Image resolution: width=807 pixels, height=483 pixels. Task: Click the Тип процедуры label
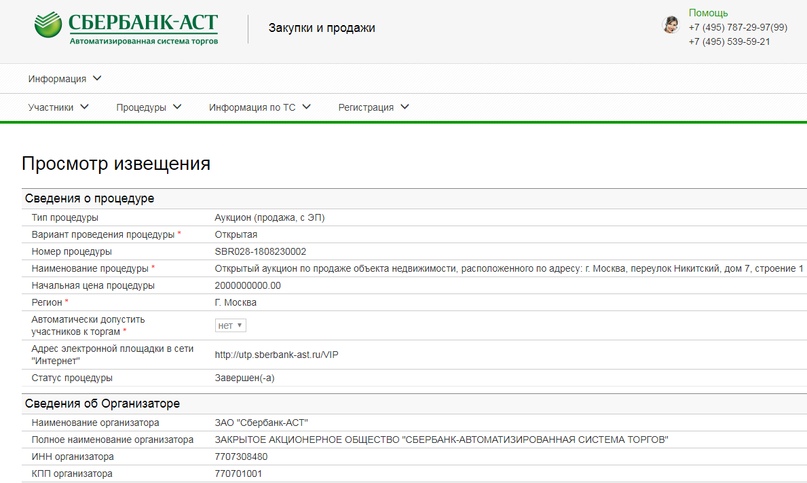coord(65,218)
